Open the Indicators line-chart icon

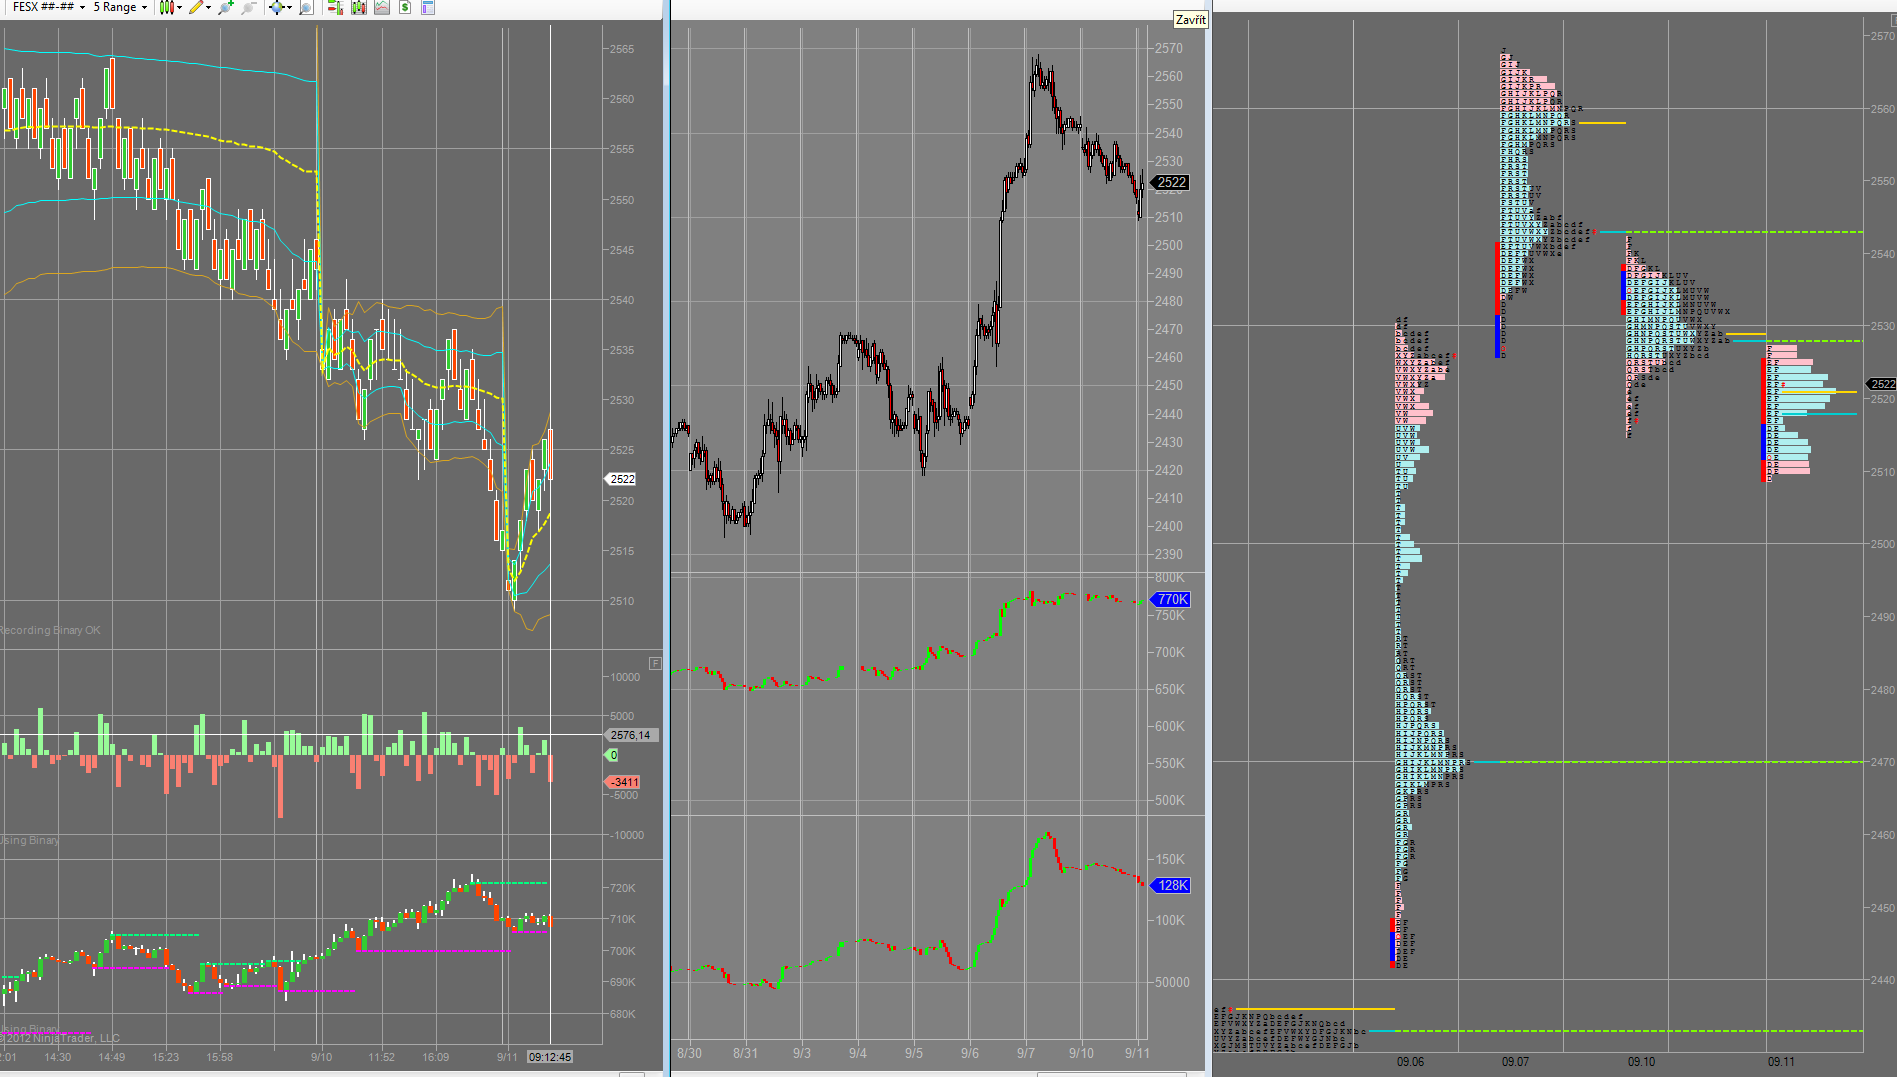[382, 7]
